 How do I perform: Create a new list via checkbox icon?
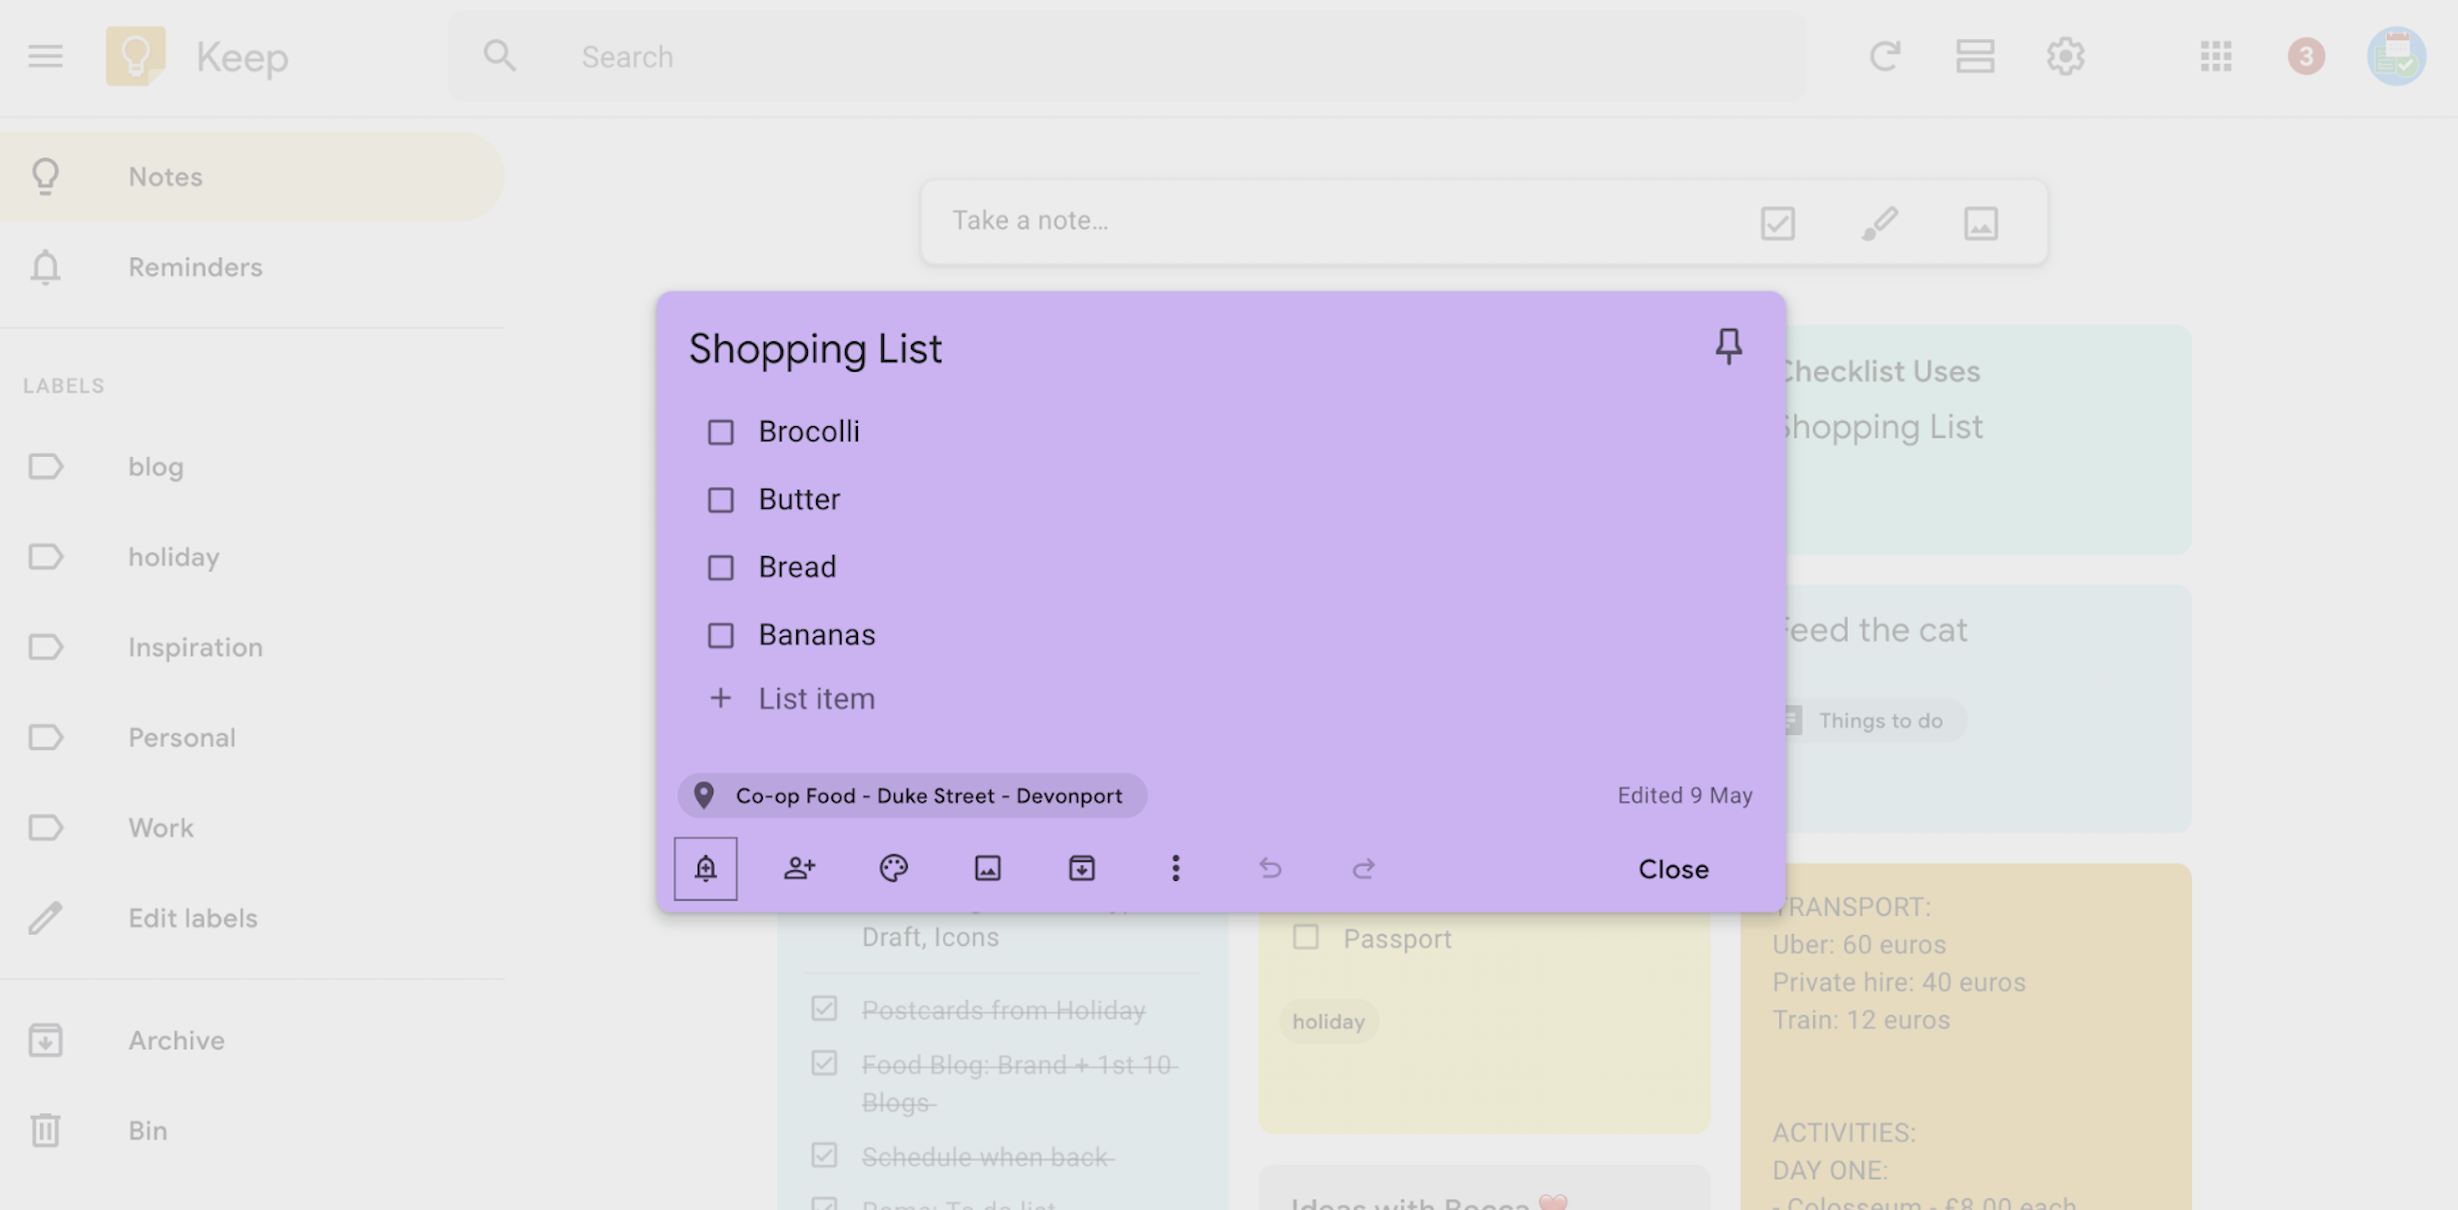1777,222
